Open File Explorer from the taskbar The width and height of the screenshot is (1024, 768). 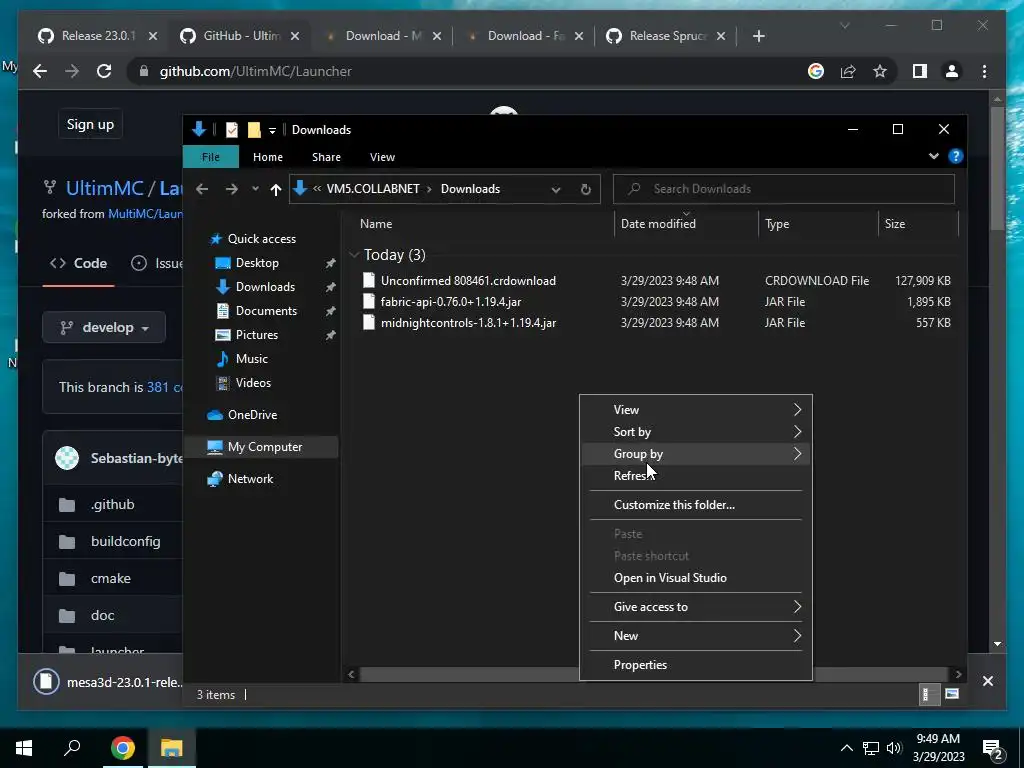[x=171, y=748]
